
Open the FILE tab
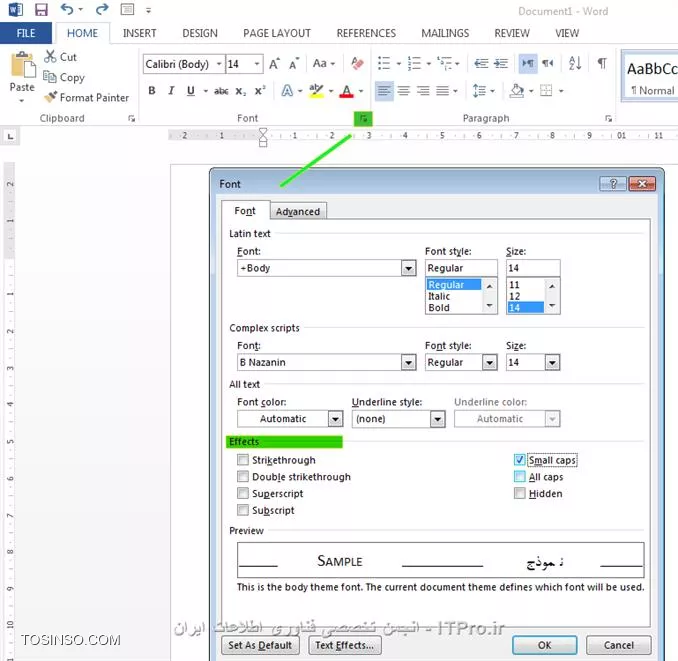(x=26, y=33)
